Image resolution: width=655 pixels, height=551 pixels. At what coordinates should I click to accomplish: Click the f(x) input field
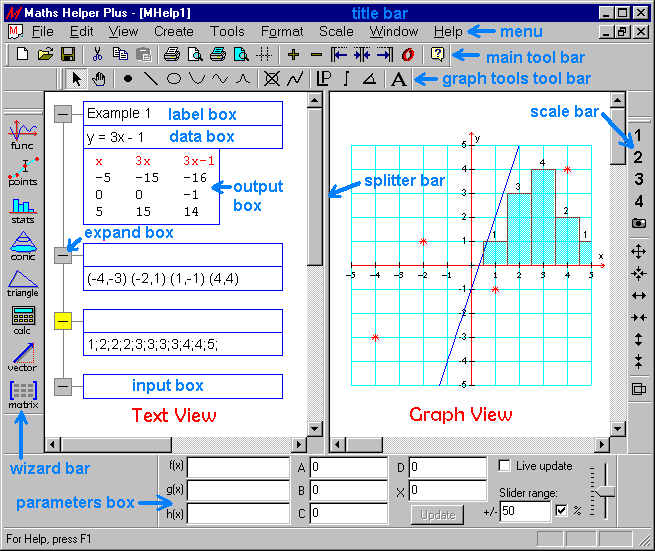tap(239, 467)
